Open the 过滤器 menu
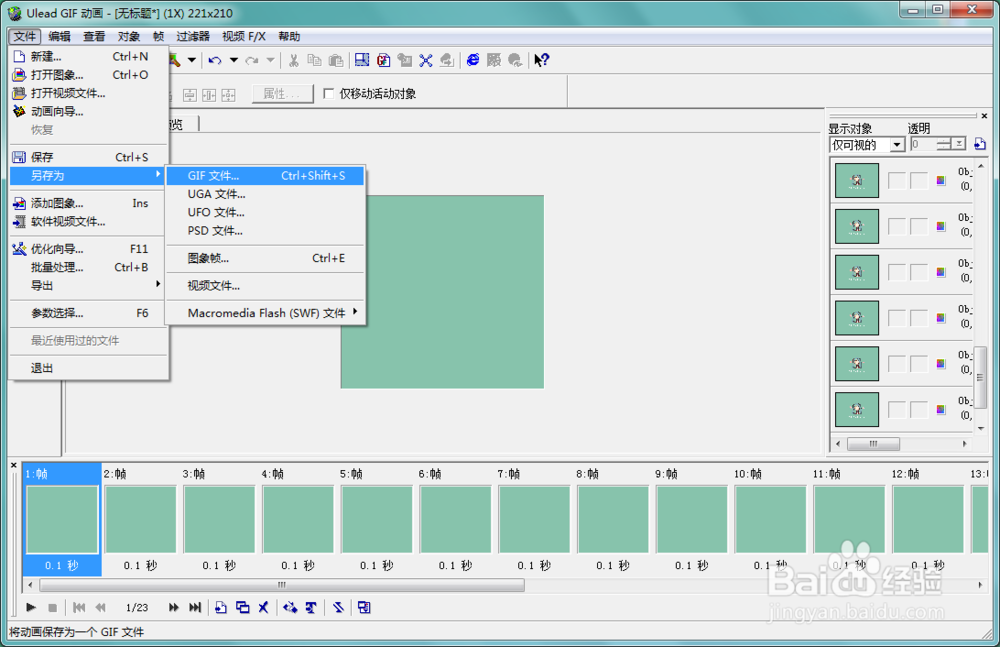This screenshot has width=1000, height=647. [x=193, y=36]
